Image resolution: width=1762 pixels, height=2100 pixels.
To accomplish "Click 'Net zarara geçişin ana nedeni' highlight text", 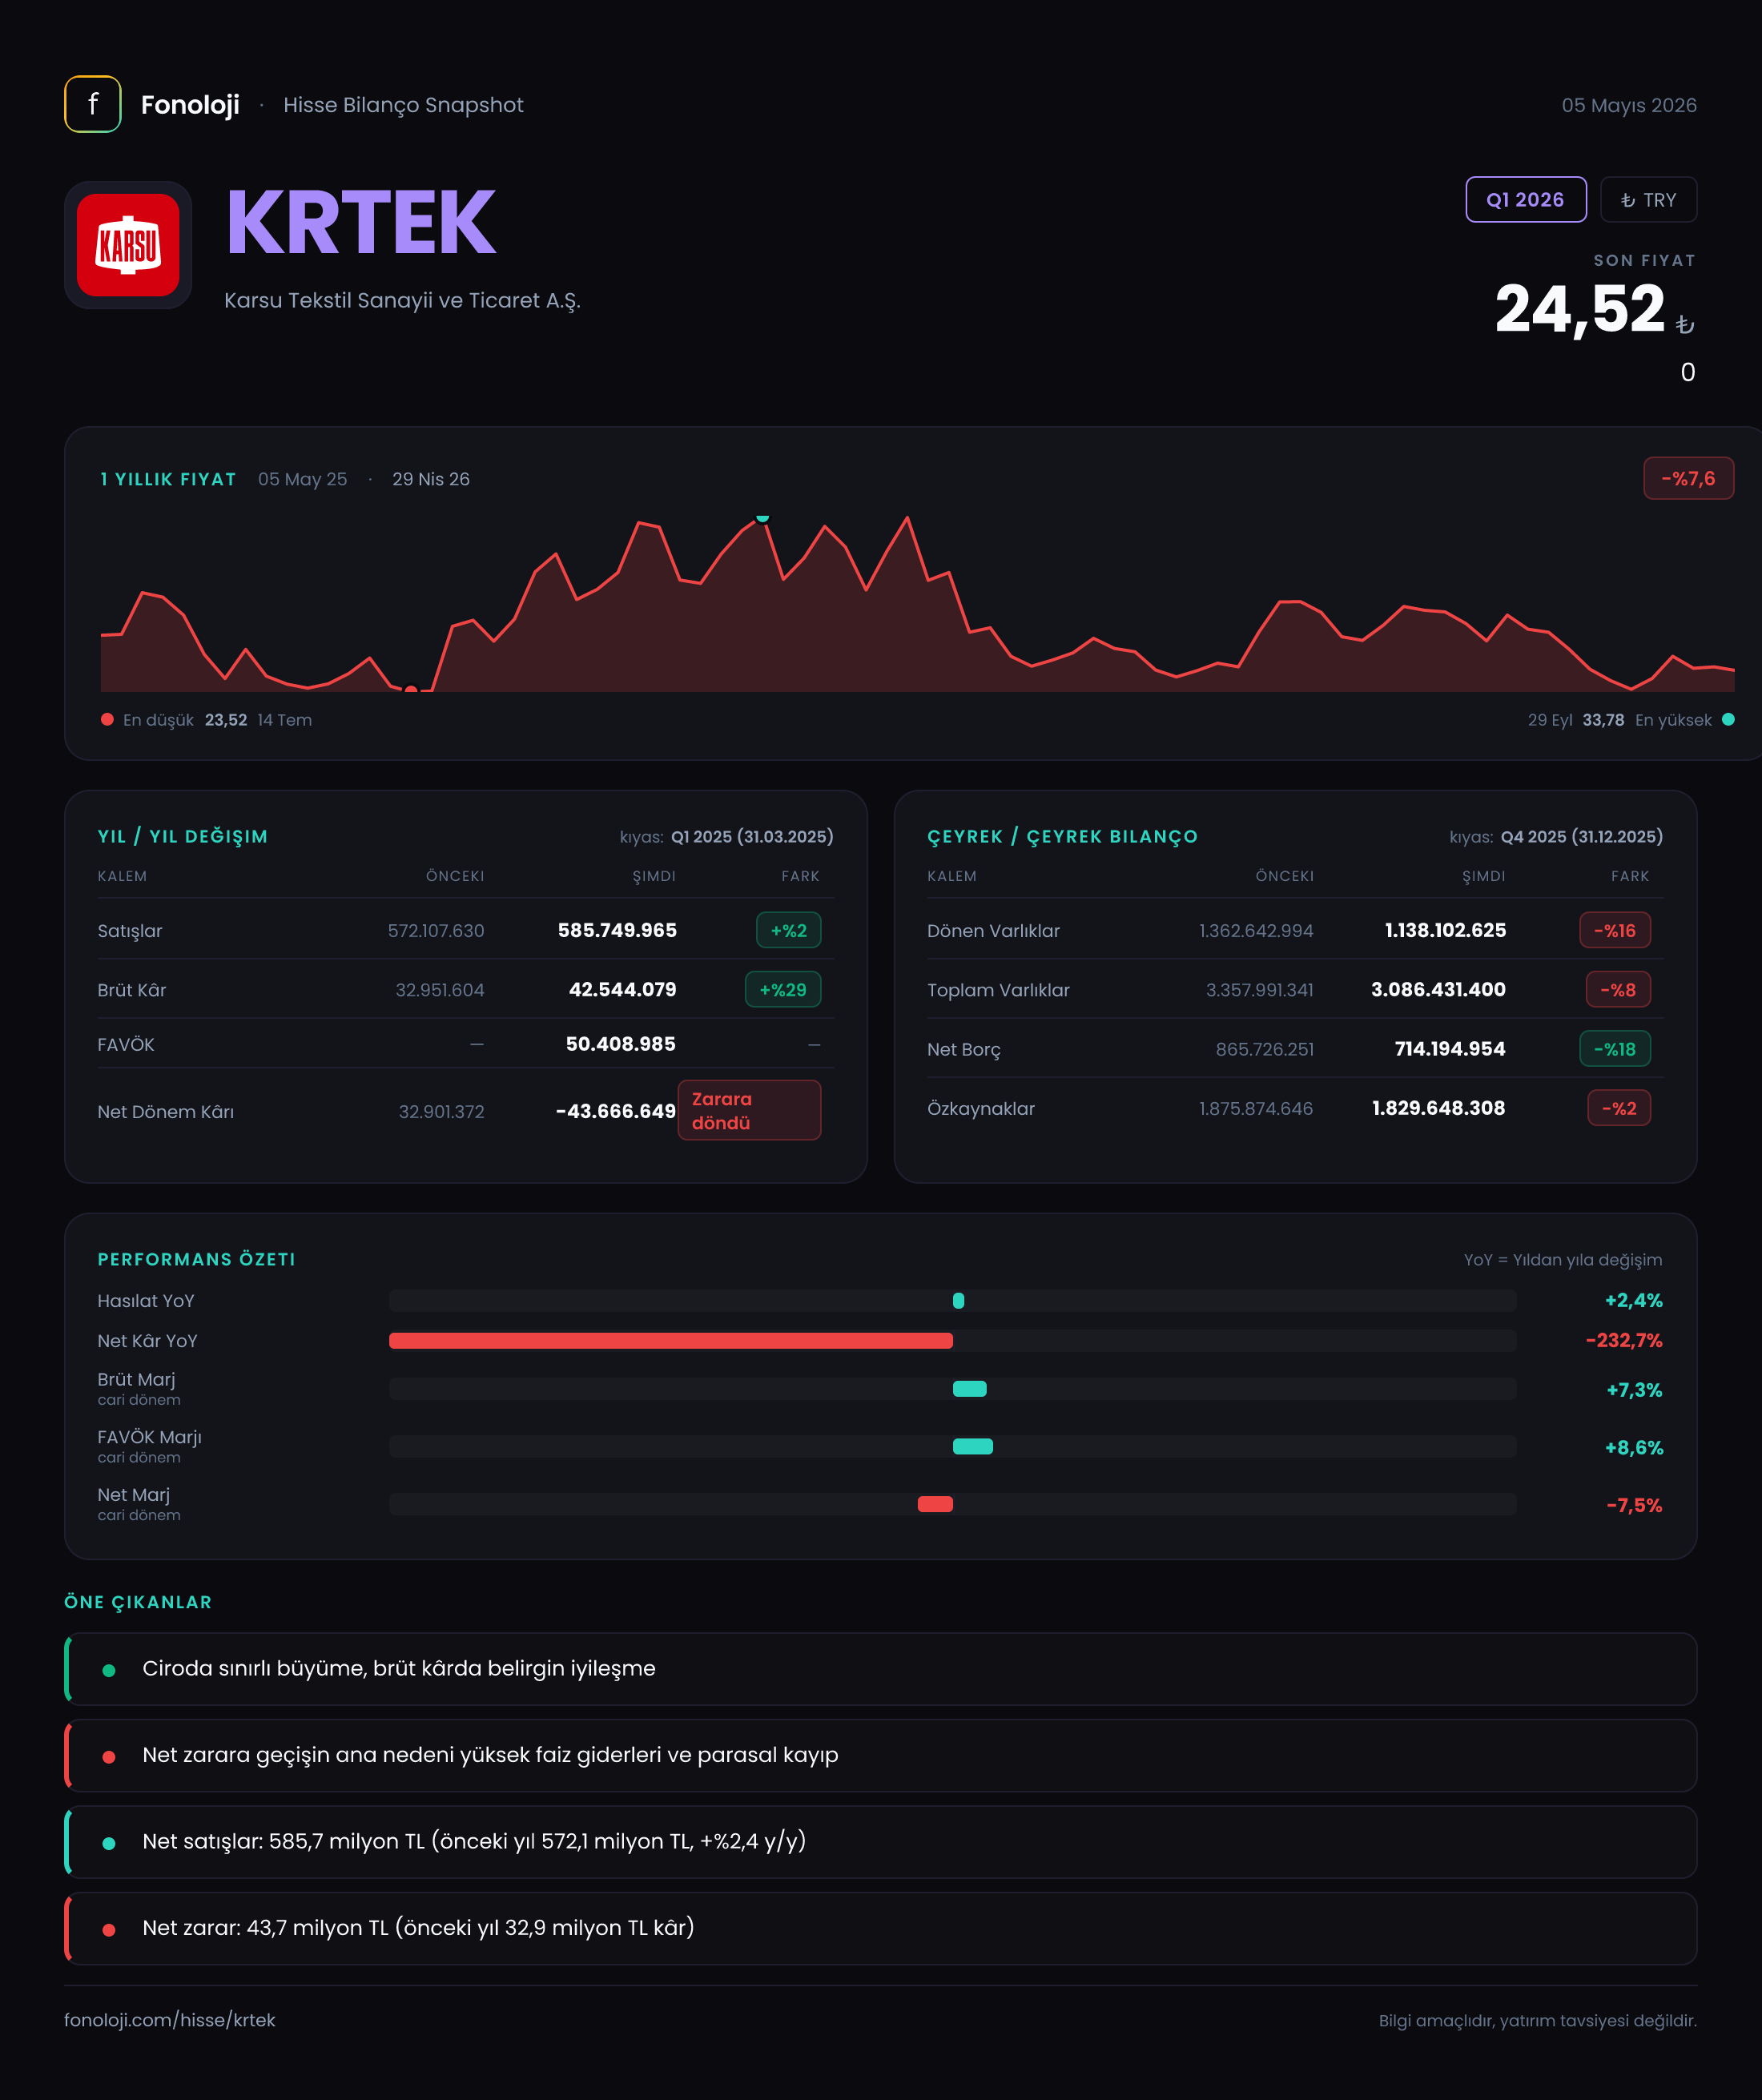I will 490,1755.
